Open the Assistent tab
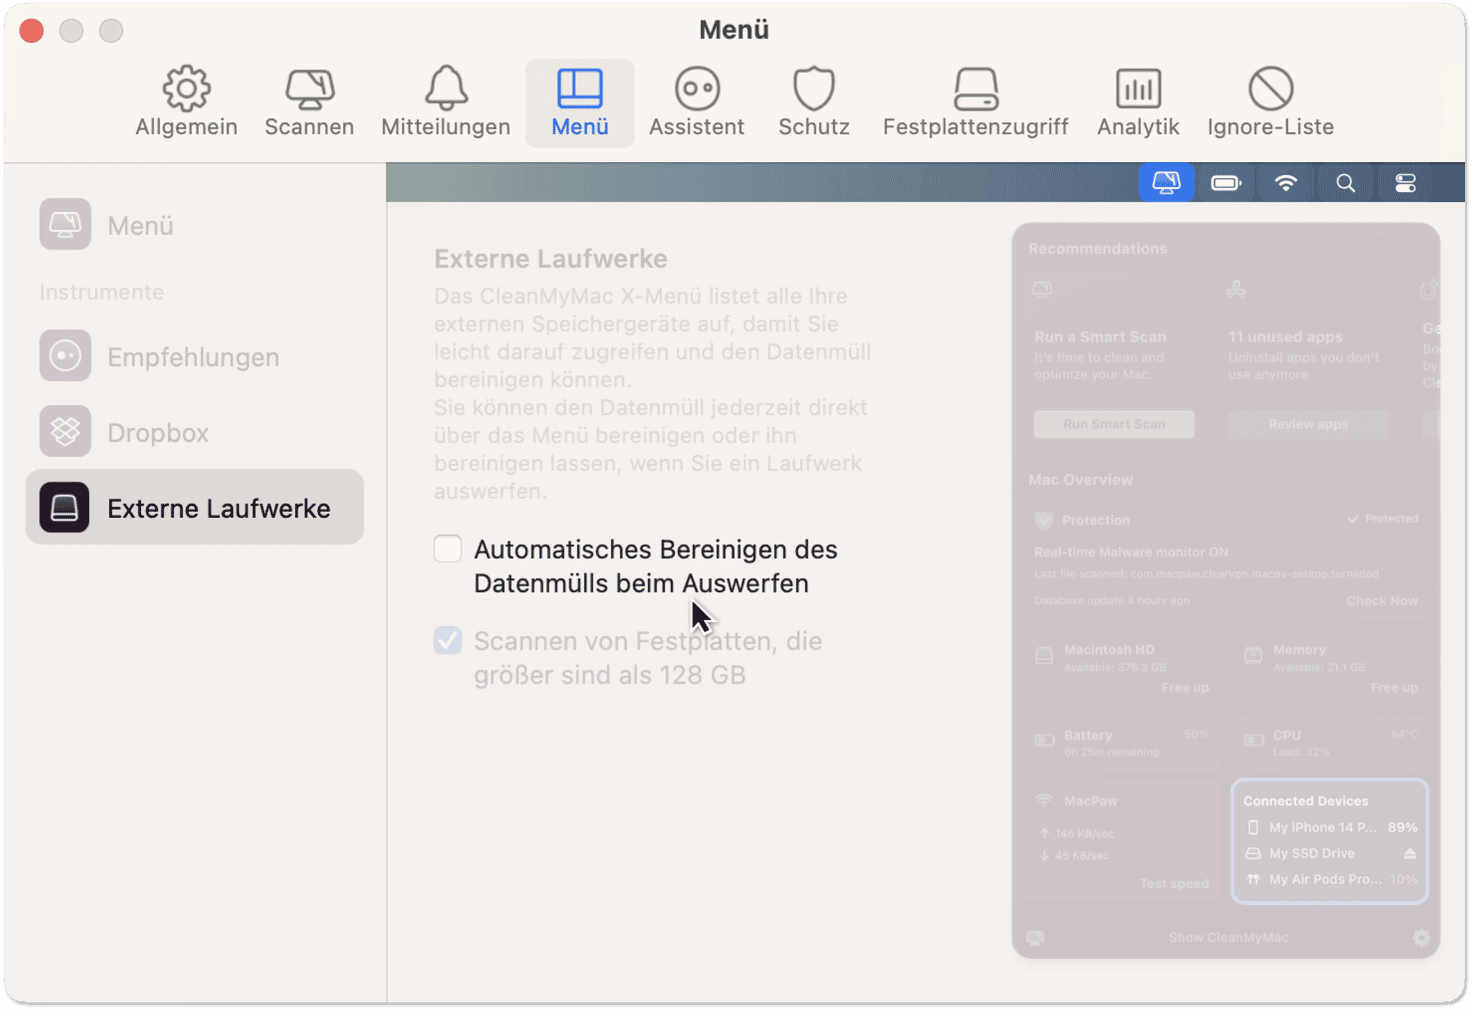The height and width of the screenshot is (1010, 1472). click(x=697, y=103)
